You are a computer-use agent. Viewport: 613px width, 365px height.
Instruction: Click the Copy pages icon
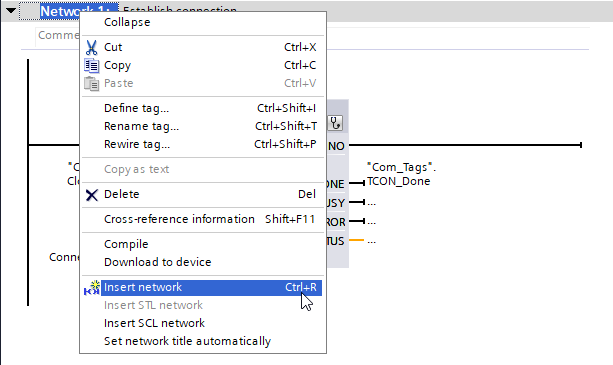(x=91, y=65)
